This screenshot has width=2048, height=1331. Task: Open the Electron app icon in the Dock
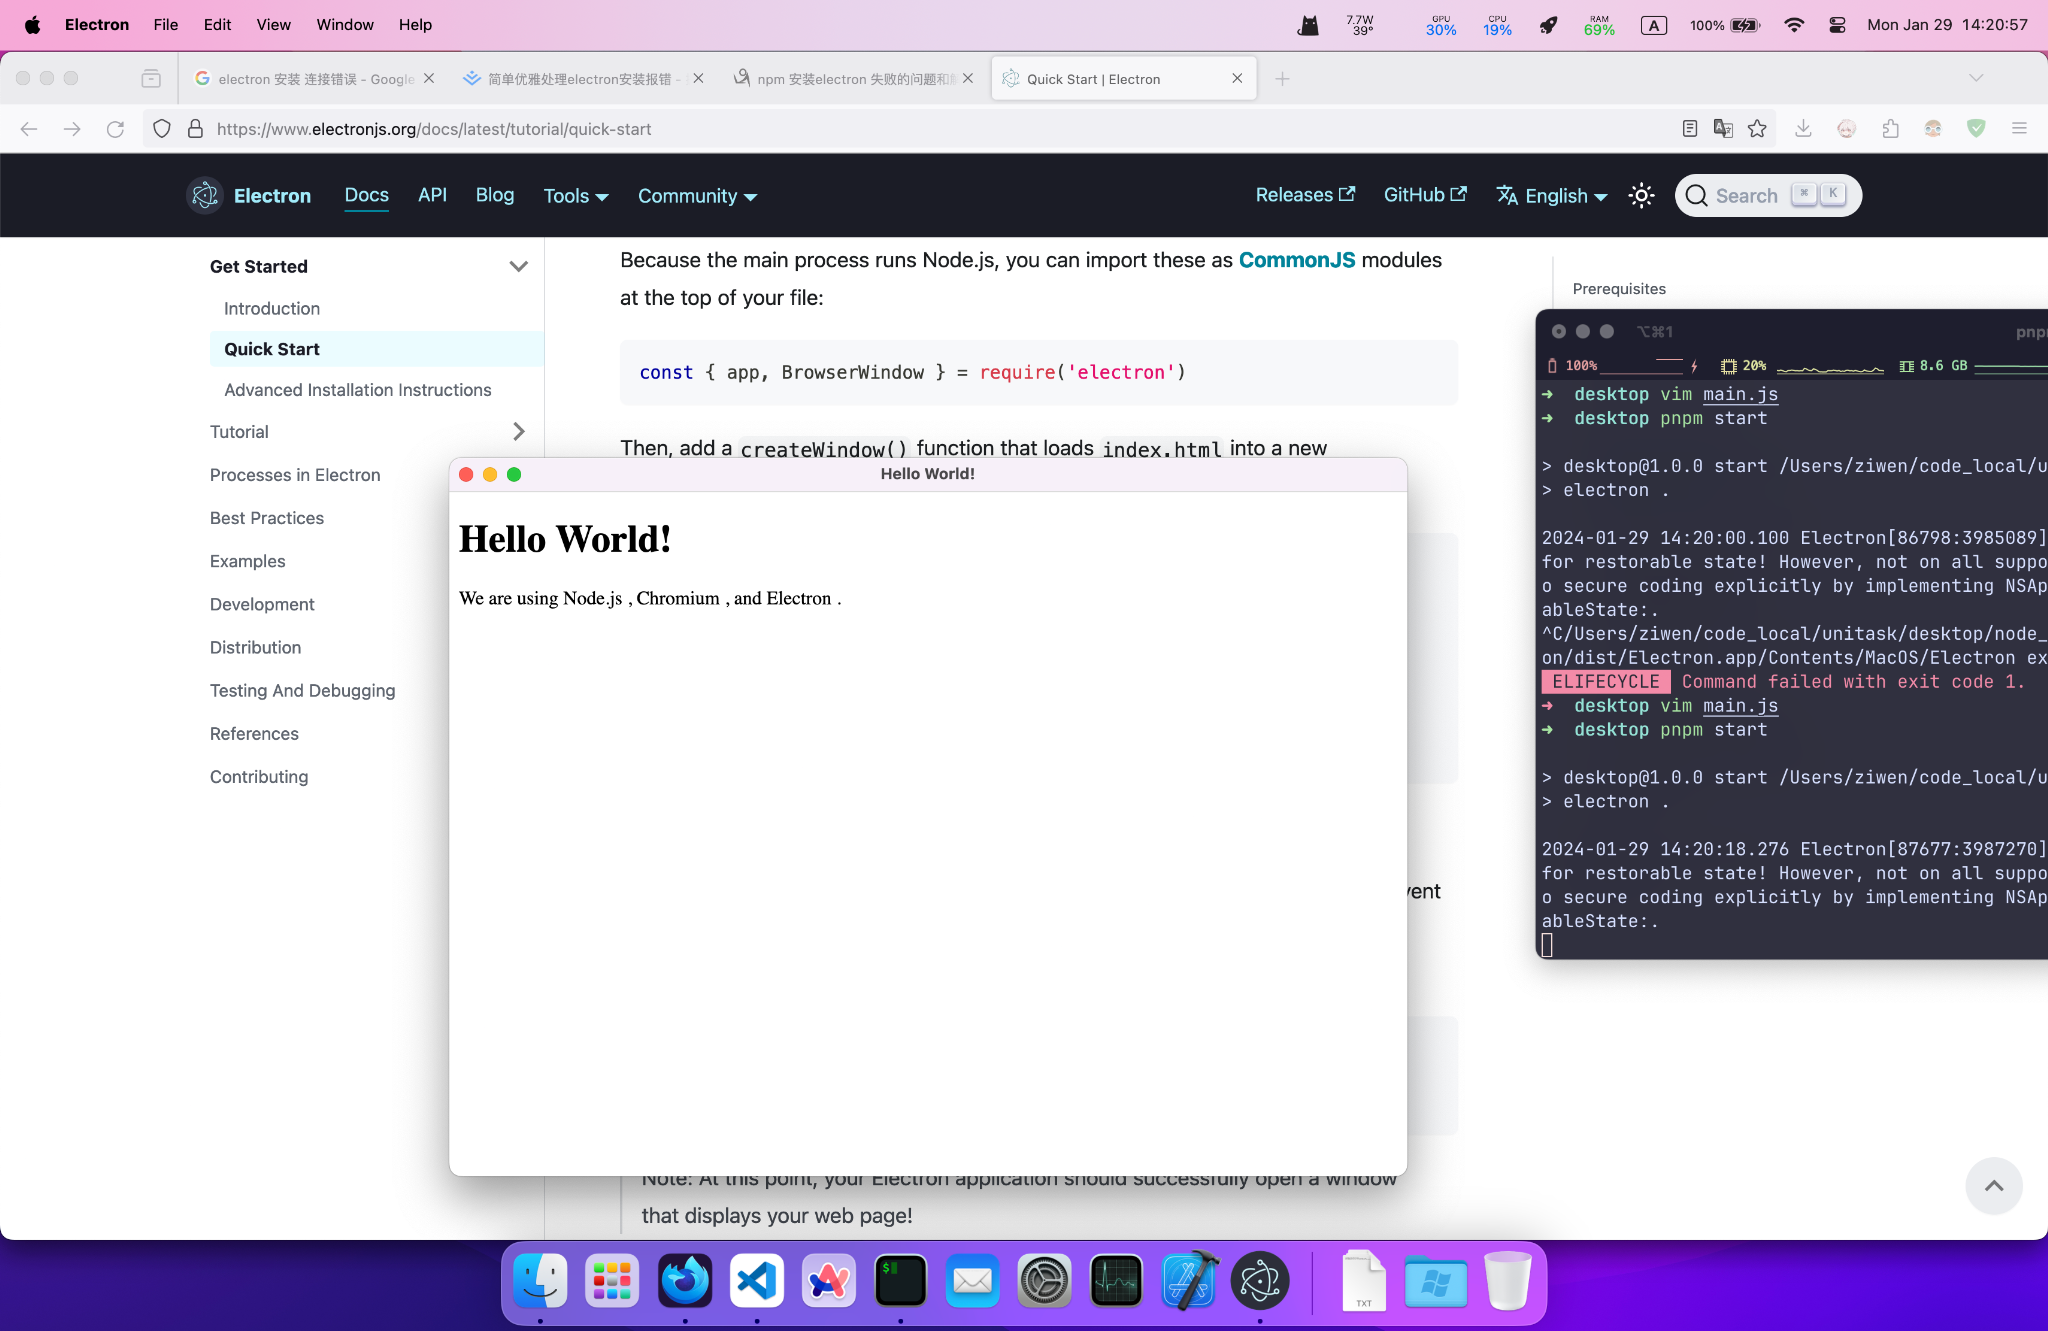click(1259, 1280)
